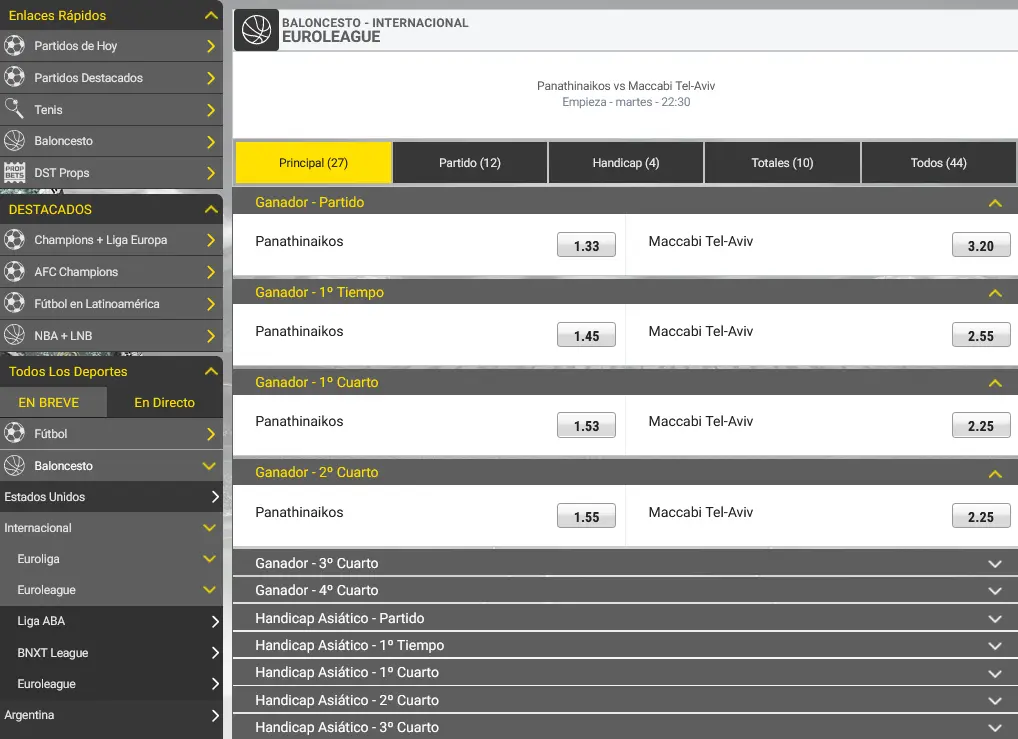This screenshot has width=1018, height=739.
Task: Select the Principal (27) tab
Action: tap(314, 162)
